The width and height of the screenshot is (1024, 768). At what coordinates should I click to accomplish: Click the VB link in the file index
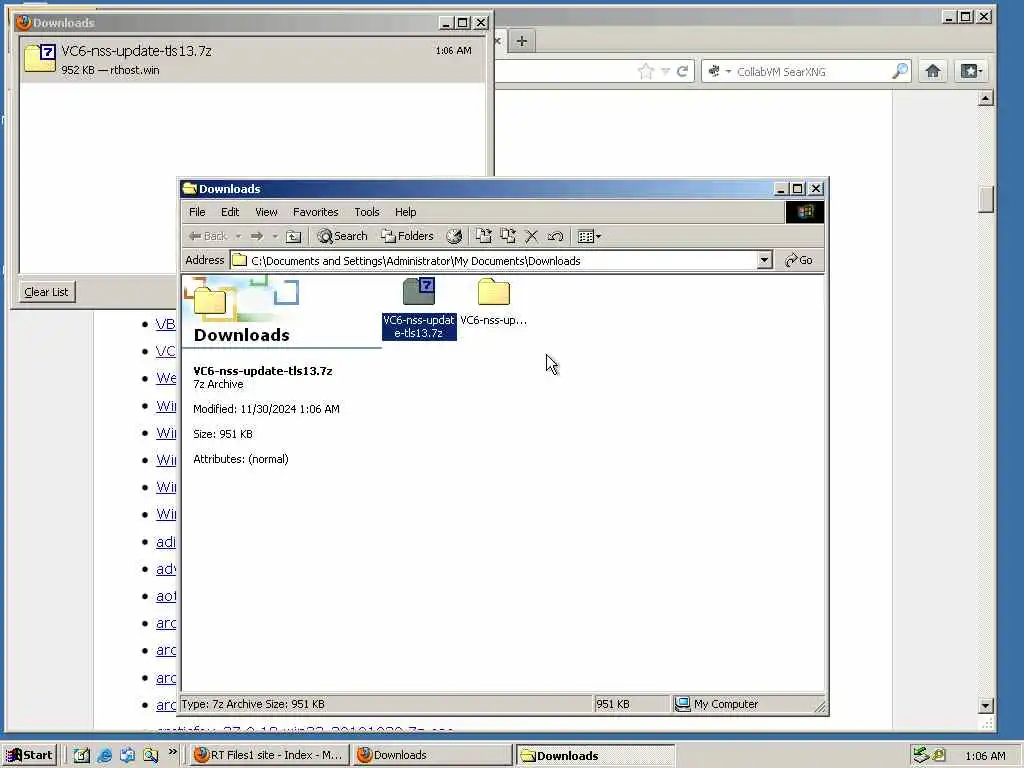point(165,324)
